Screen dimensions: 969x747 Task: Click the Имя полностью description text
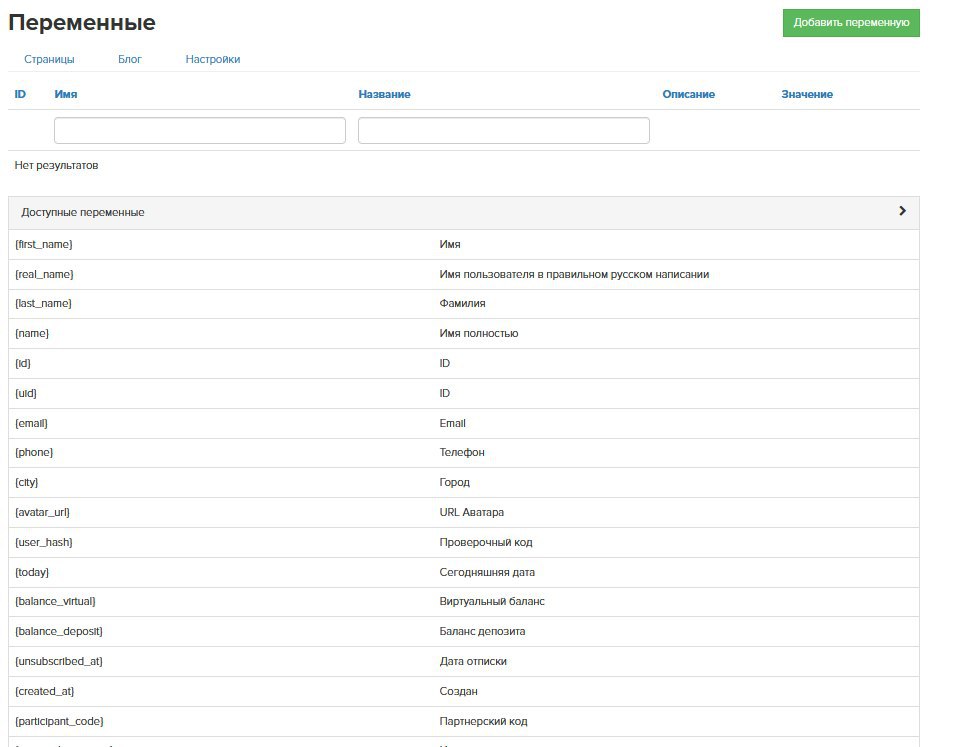coord(479,333)
